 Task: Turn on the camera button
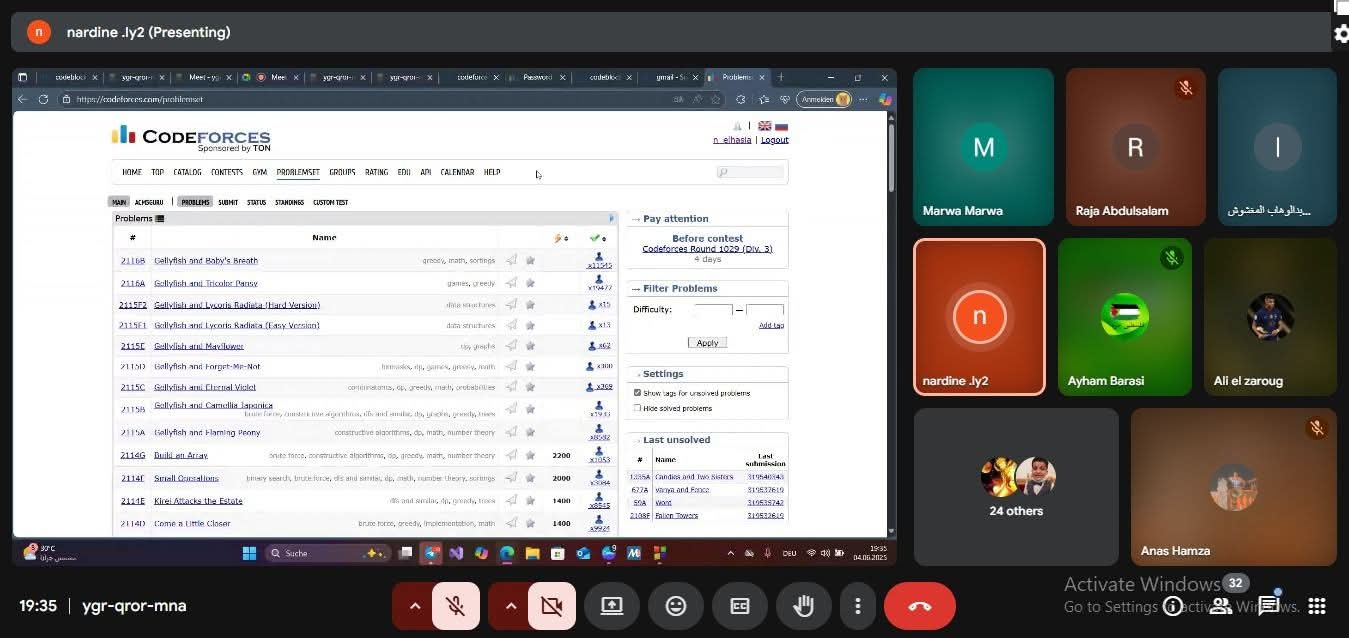(x=551, y=606)
